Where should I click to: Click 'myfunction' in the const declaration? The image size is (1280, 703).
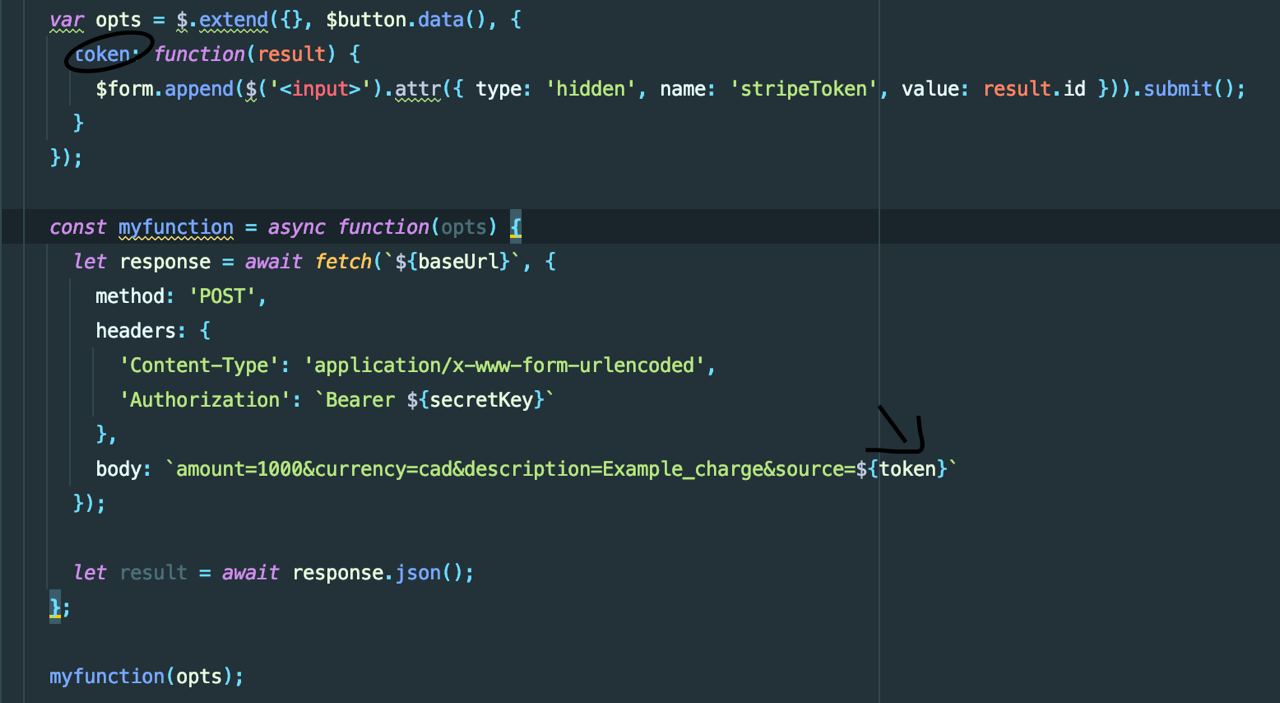point(176,227)
